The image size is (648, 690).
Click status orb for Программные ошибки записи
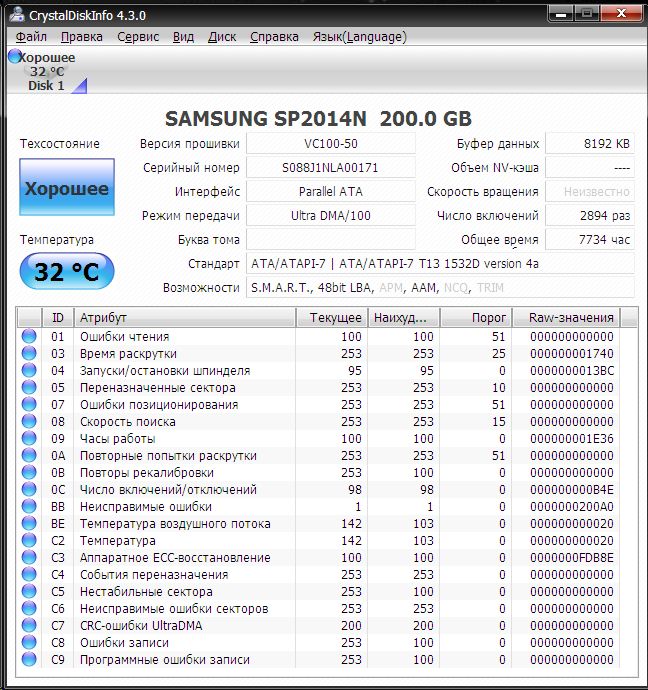pyautogui.click(x=29, y=659)
